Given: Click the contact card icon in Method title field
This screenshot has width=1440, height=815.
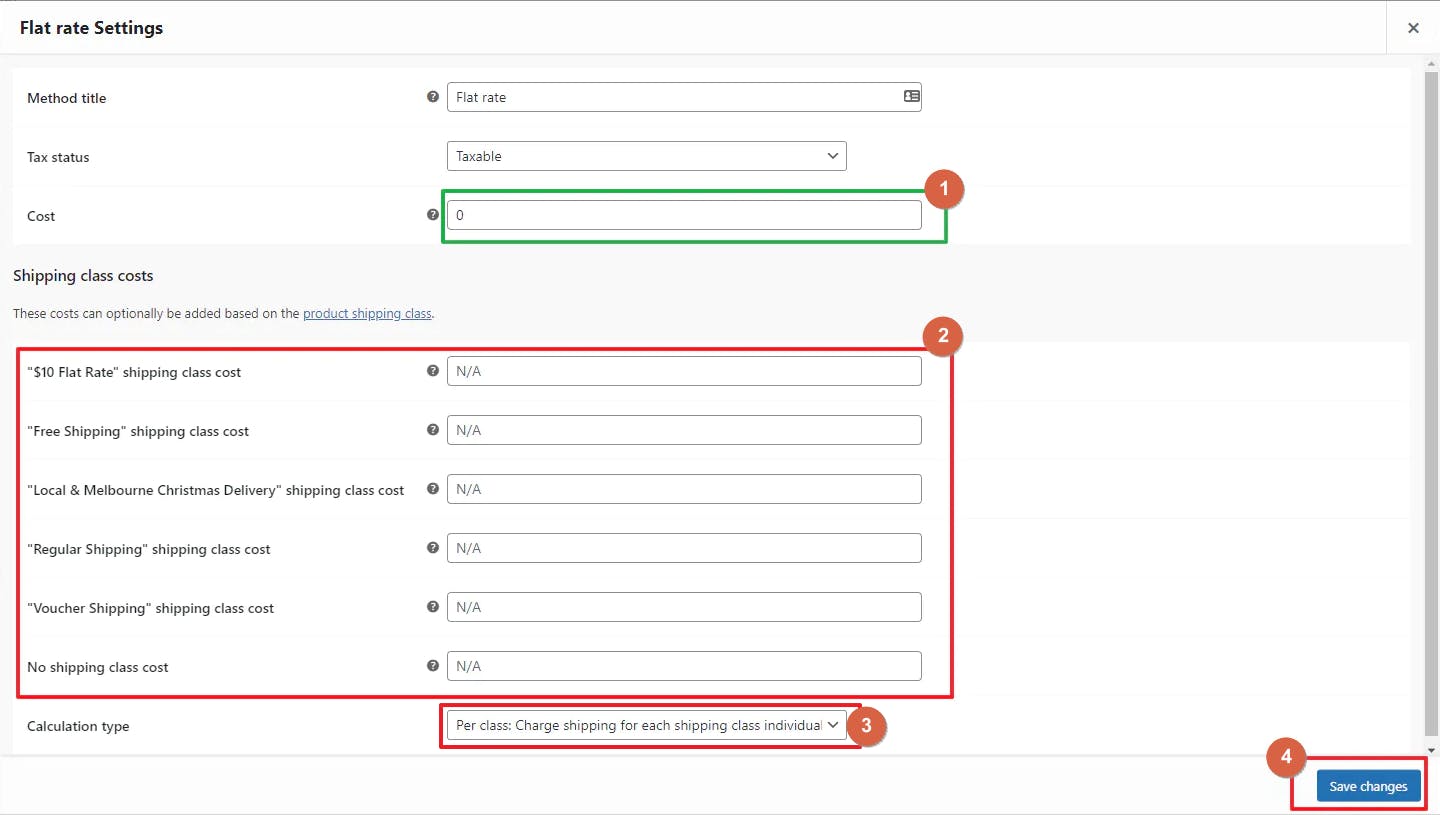Looking at the screenshot, I should click(911, 97).
